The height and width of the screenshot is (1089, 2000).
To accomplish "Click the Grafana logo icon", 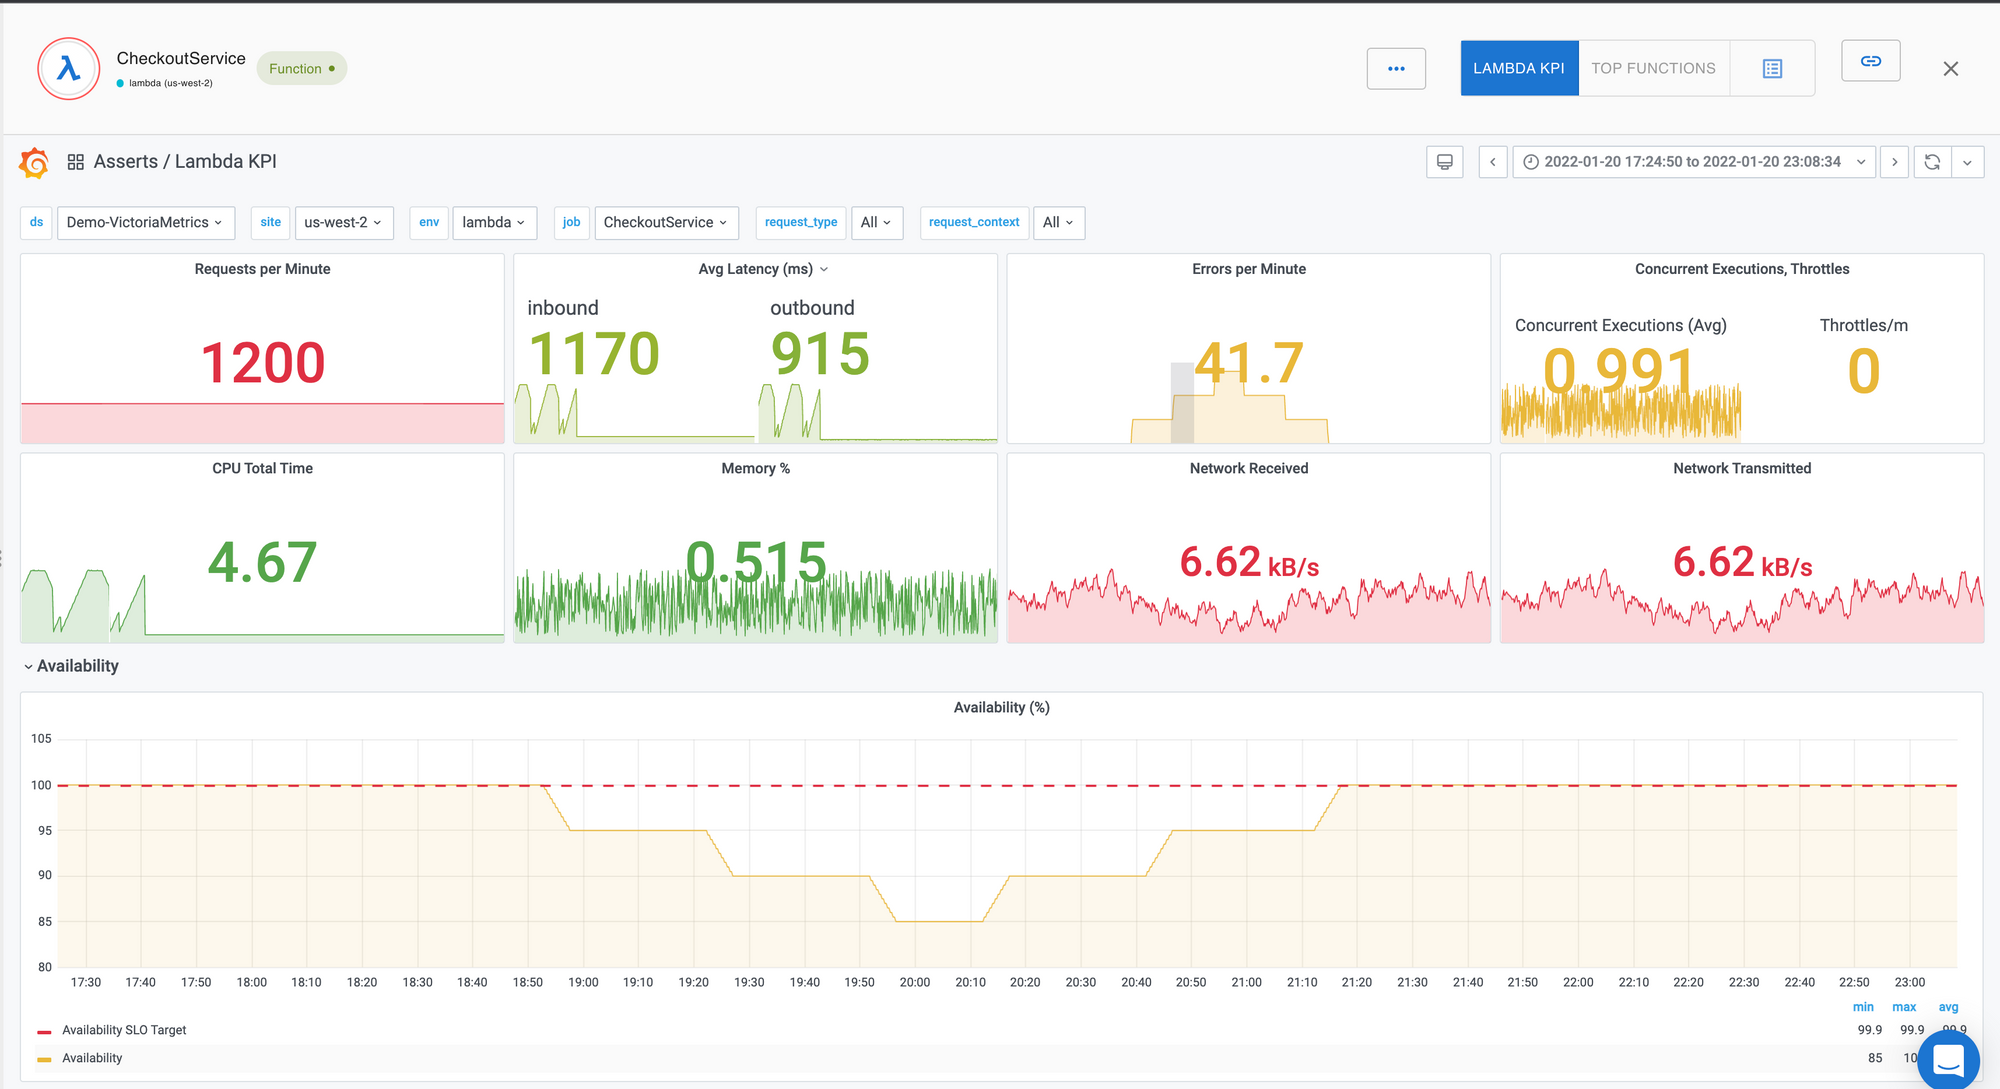I will click(x=34, y=162).
